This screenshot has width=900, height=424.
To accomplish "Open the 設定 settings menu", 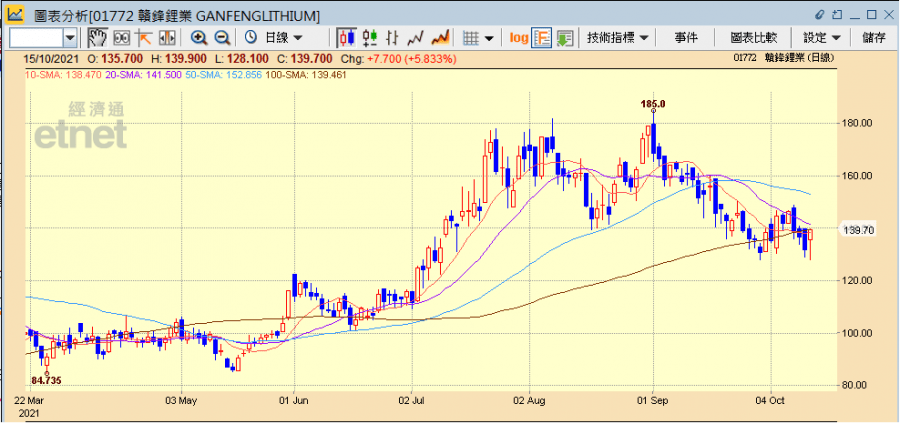I will tap(822, 37).
